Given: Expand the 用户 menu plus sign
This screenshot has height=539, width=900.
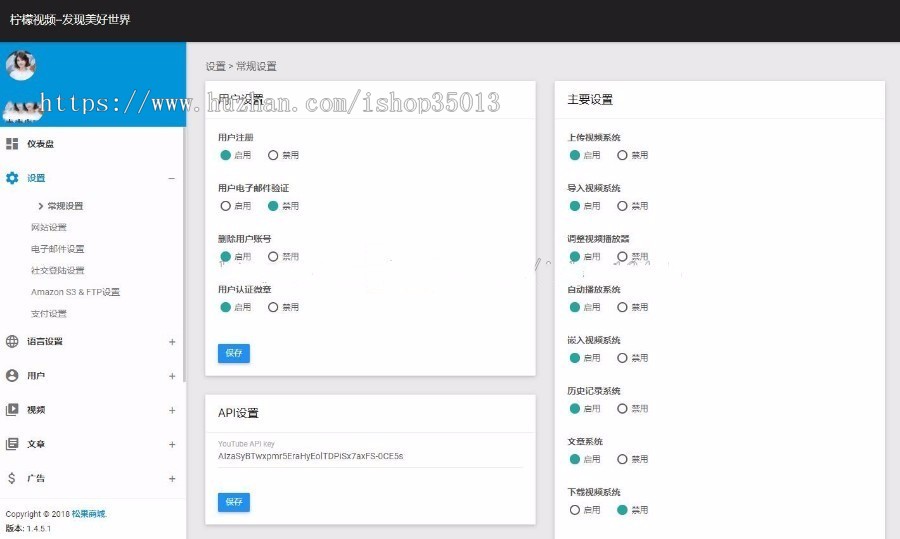Looking at the screenshot, I should tap(172, 376).
